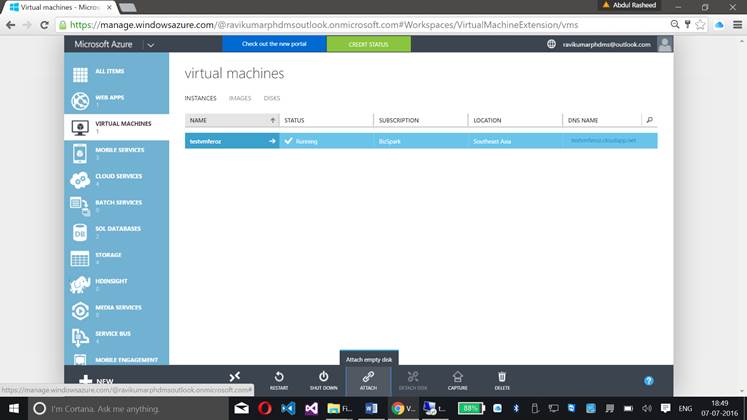Search the virtual machines table
Viewport: 747px width, 420px height.
(649, 120)
